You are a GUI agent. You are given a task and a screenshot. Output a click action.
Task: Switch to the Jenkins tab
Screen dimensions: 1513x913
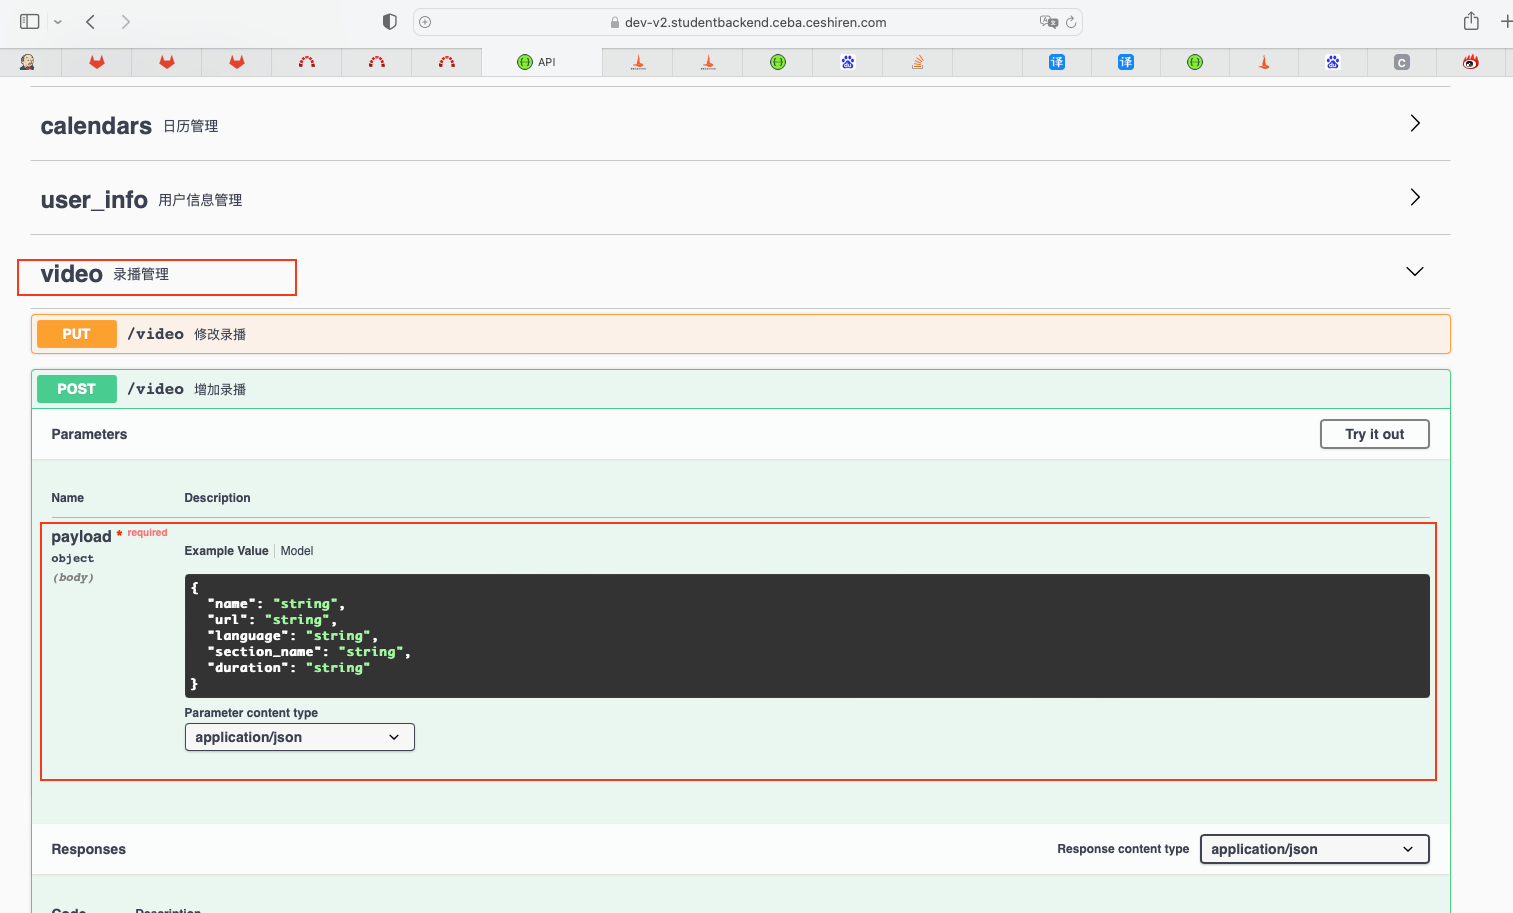point(27,62)
